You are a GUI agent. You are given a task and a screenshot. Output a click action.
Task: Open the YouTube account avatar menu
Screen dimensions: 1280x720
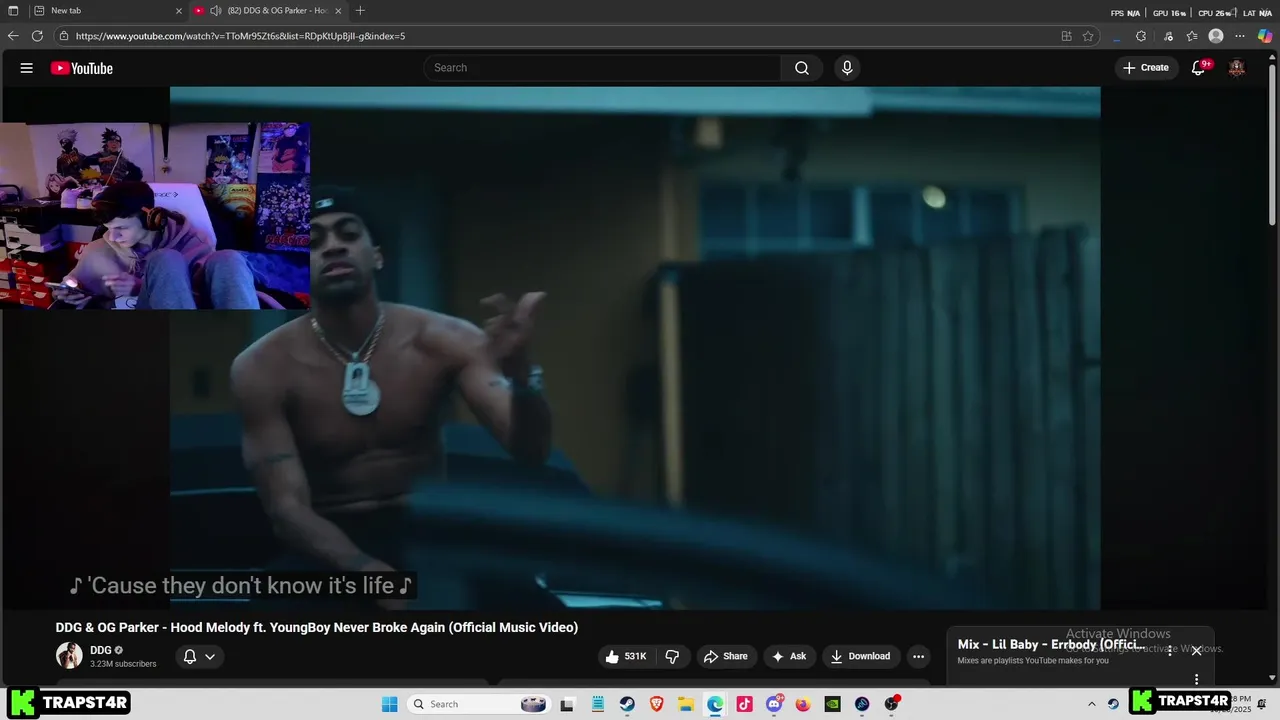(1237, 68)
